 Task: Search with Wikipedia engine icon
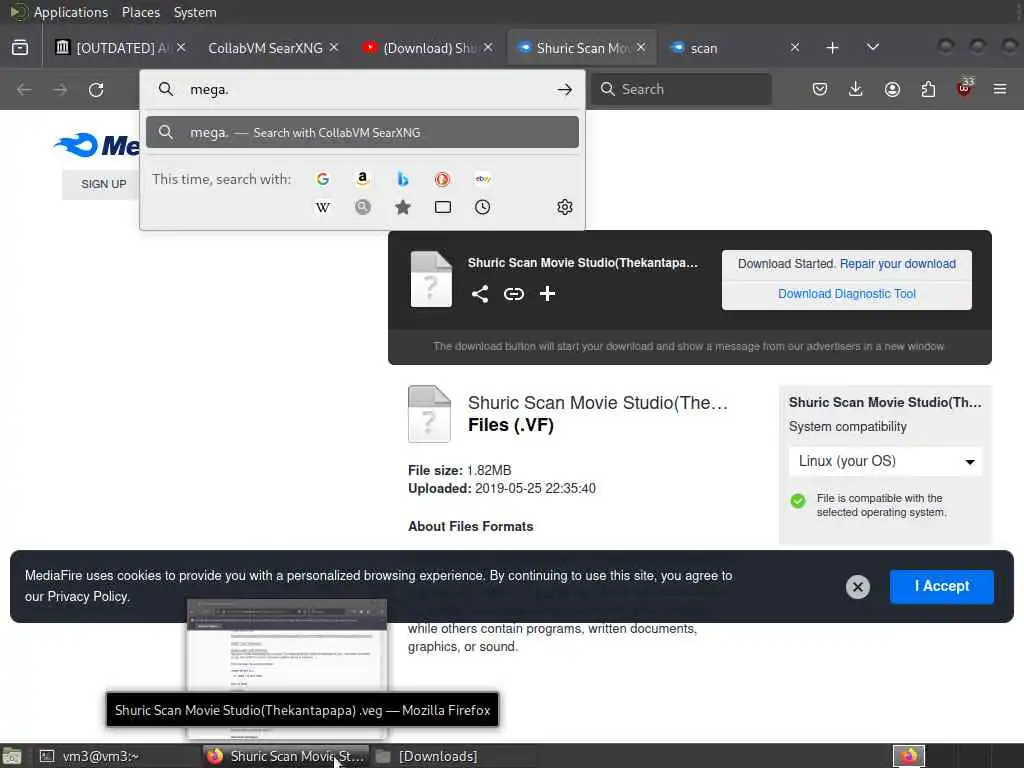[323, 208]
